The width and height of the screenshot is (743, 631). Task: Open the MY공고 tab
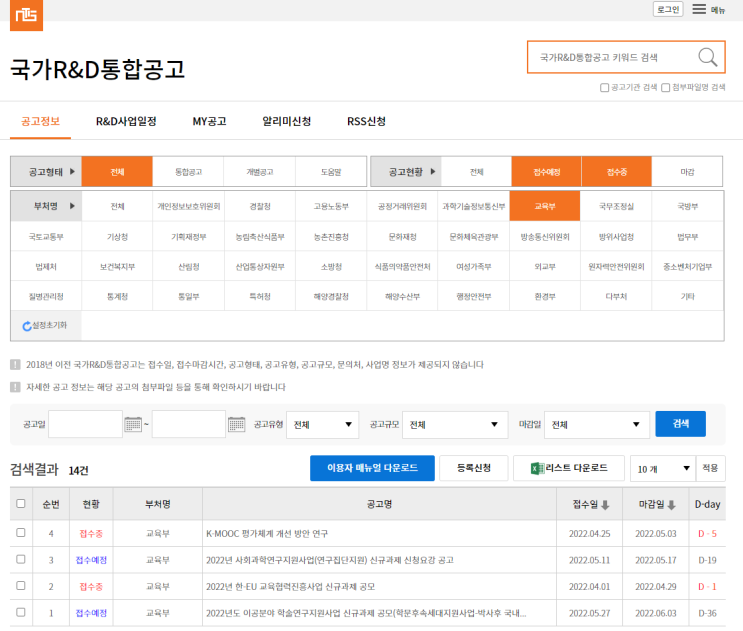pos(209,121)
